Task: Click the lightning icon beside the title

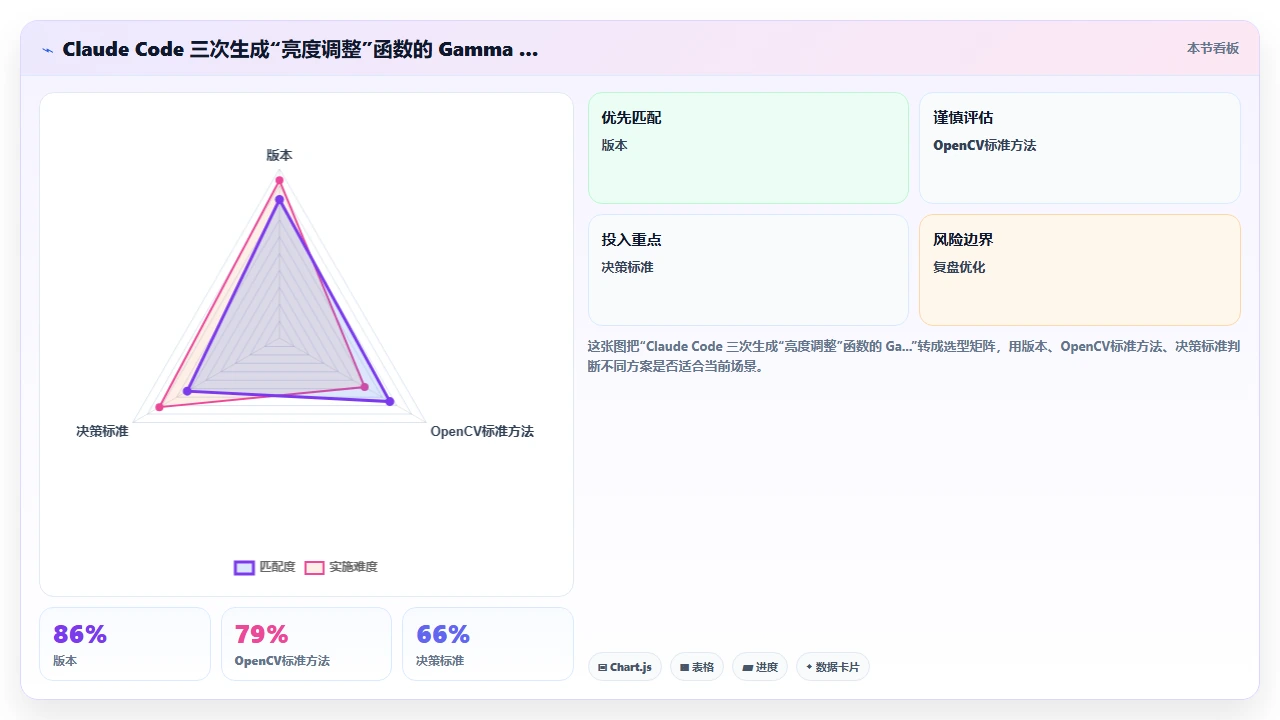Action: click(47, 49)
